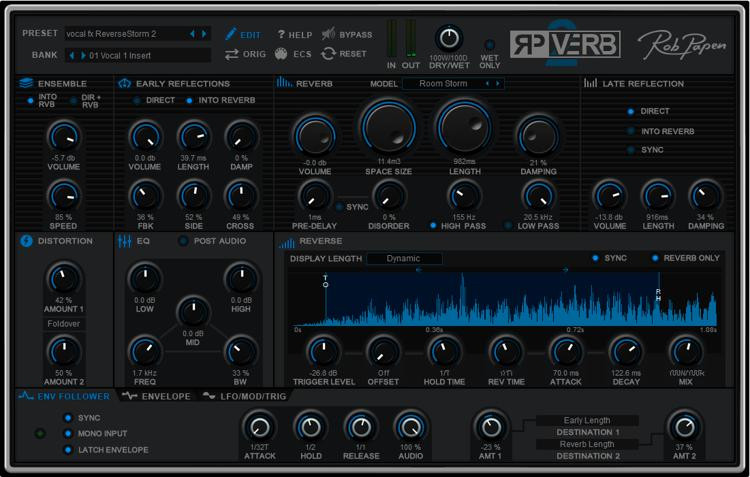The height and width of the screenshot is (477, 750).
Task: Switch to the LFO/MOD/TRIG tab
Action: pyautogui.click(x=244, y=396)
